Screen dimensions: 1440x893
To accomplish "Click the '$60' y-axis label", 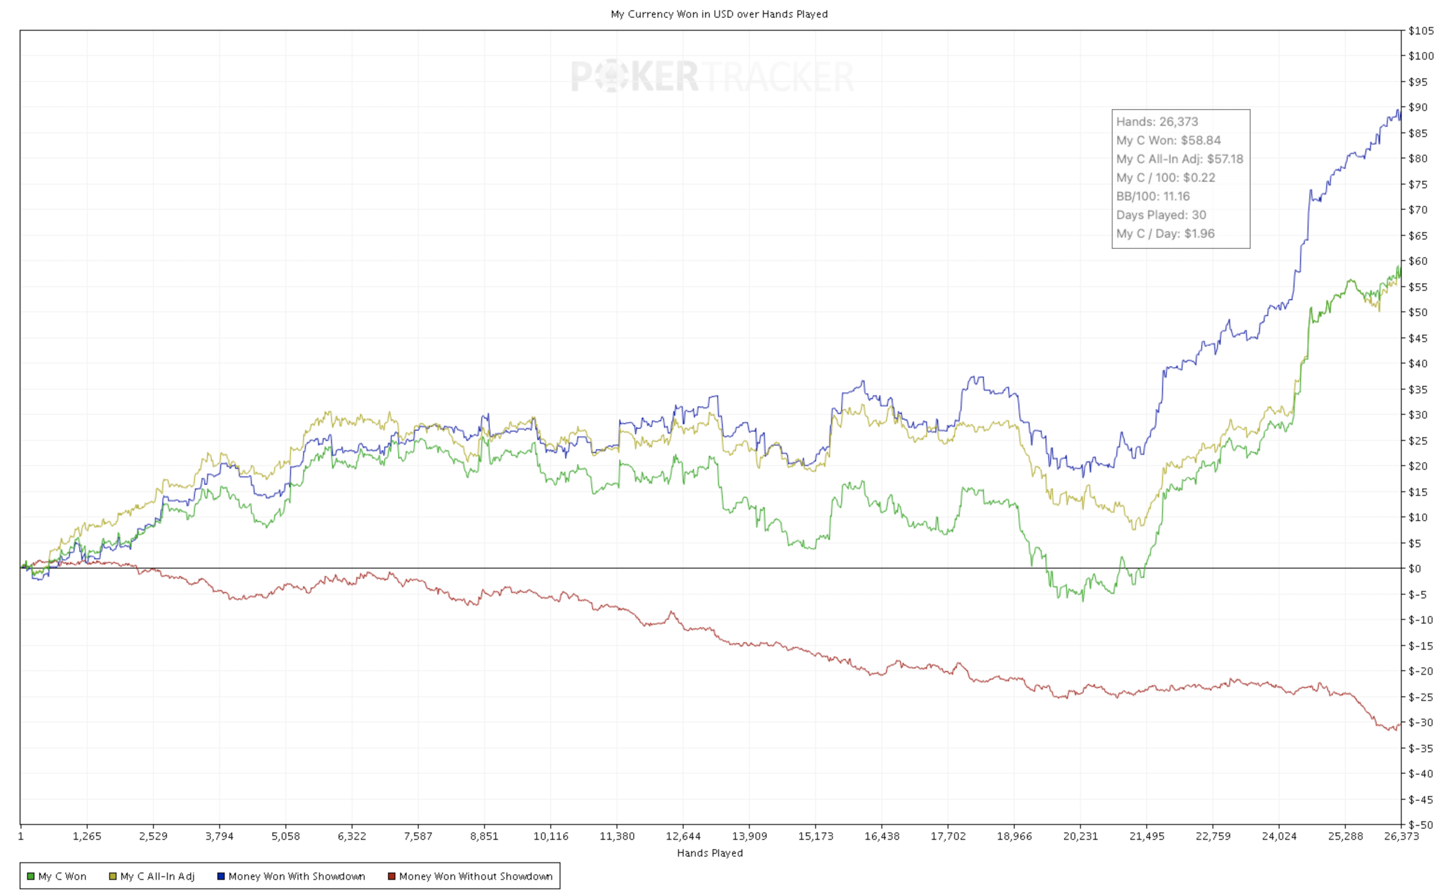I will pos(1418,261).
